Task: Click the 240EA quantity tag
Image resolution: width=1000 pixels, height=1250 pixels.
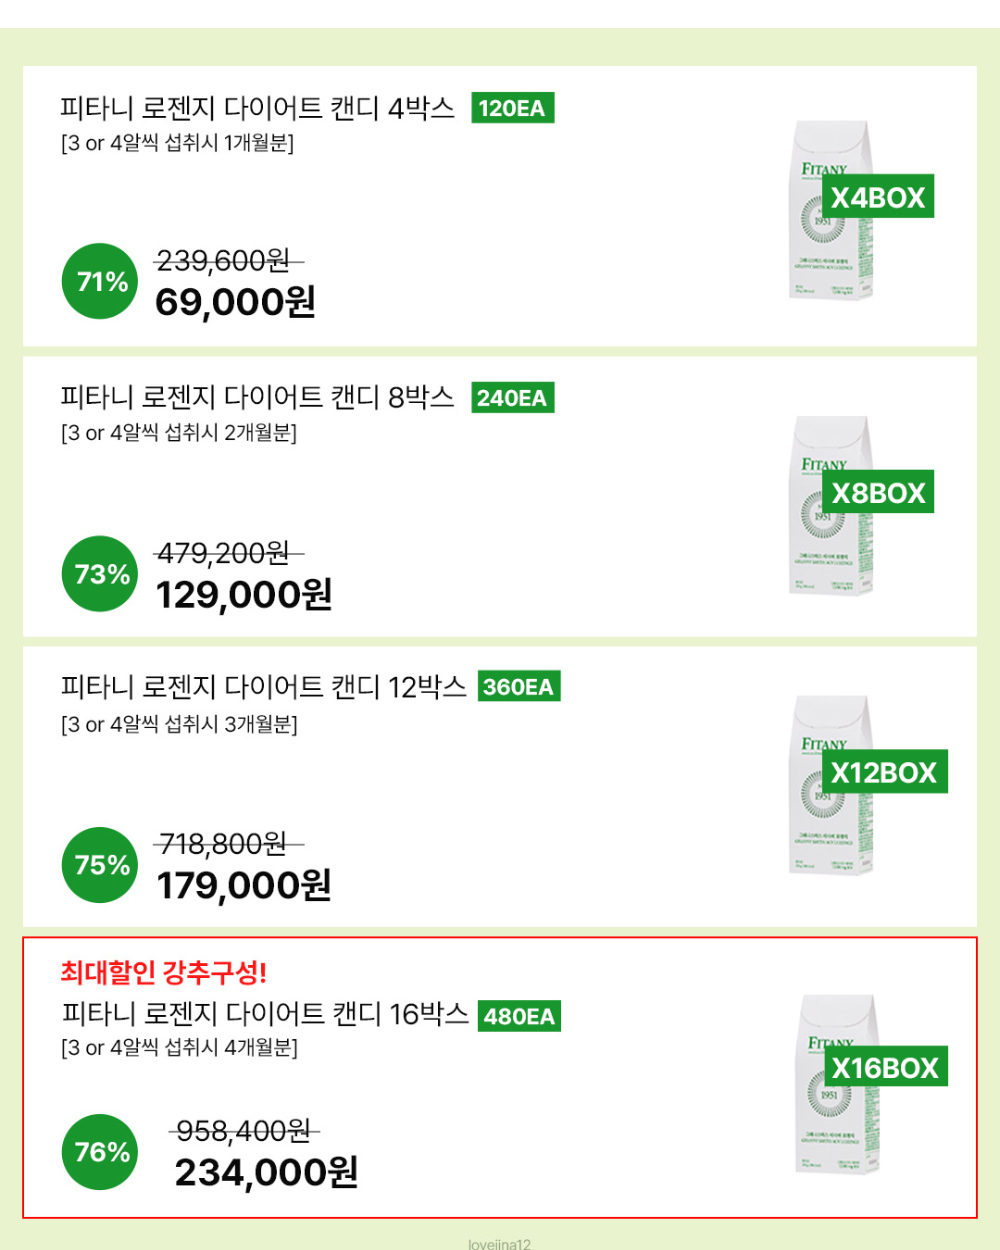Action: point(512,398)
